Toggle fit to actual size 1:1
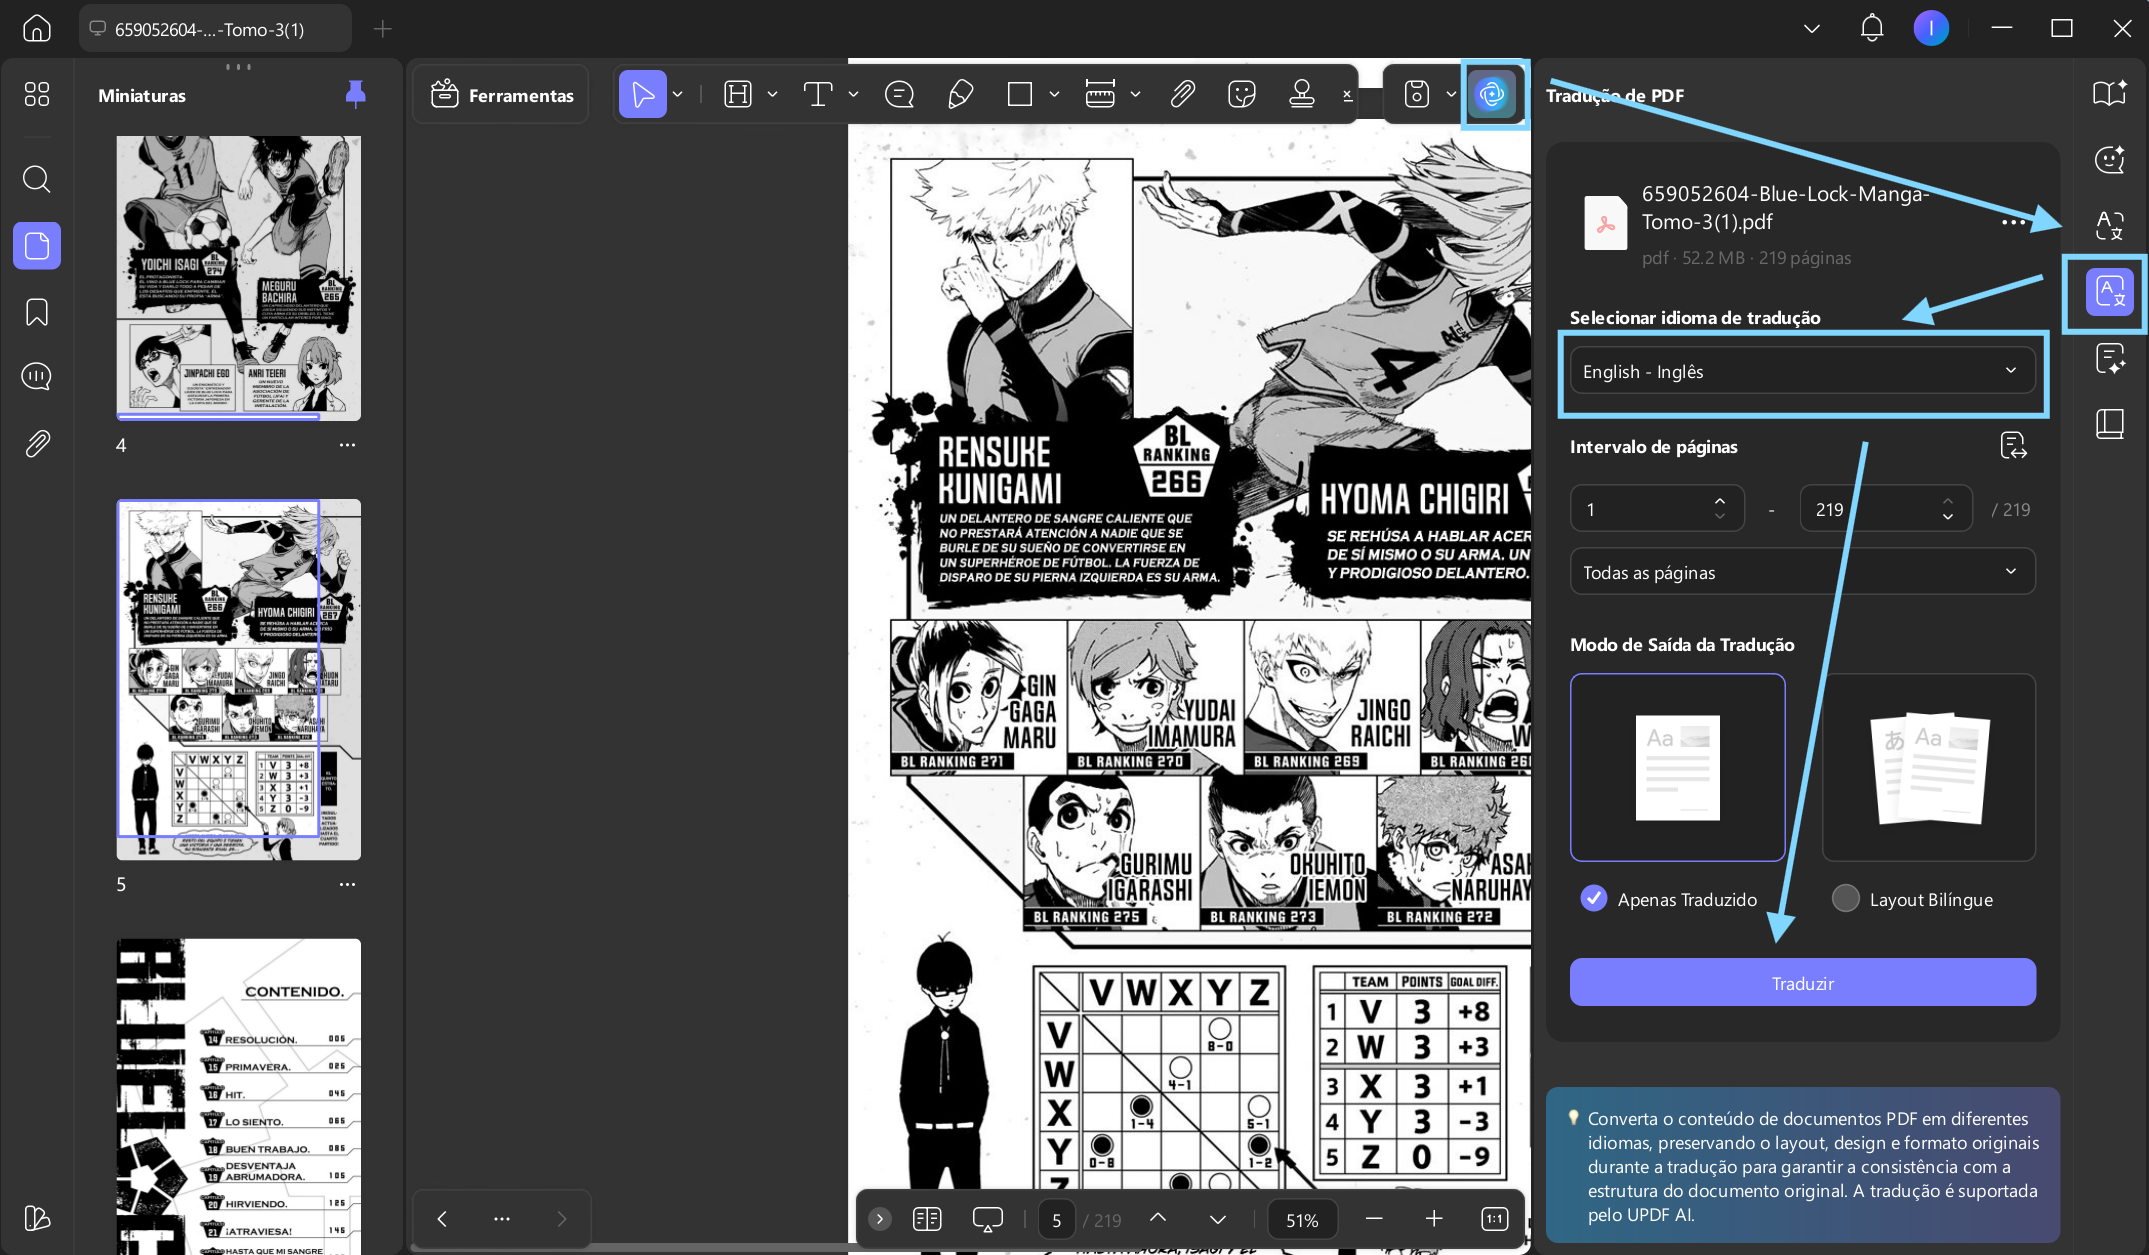Image resolution: width=2149 pixels, height=1255 pixels. pos(1495,1218)
